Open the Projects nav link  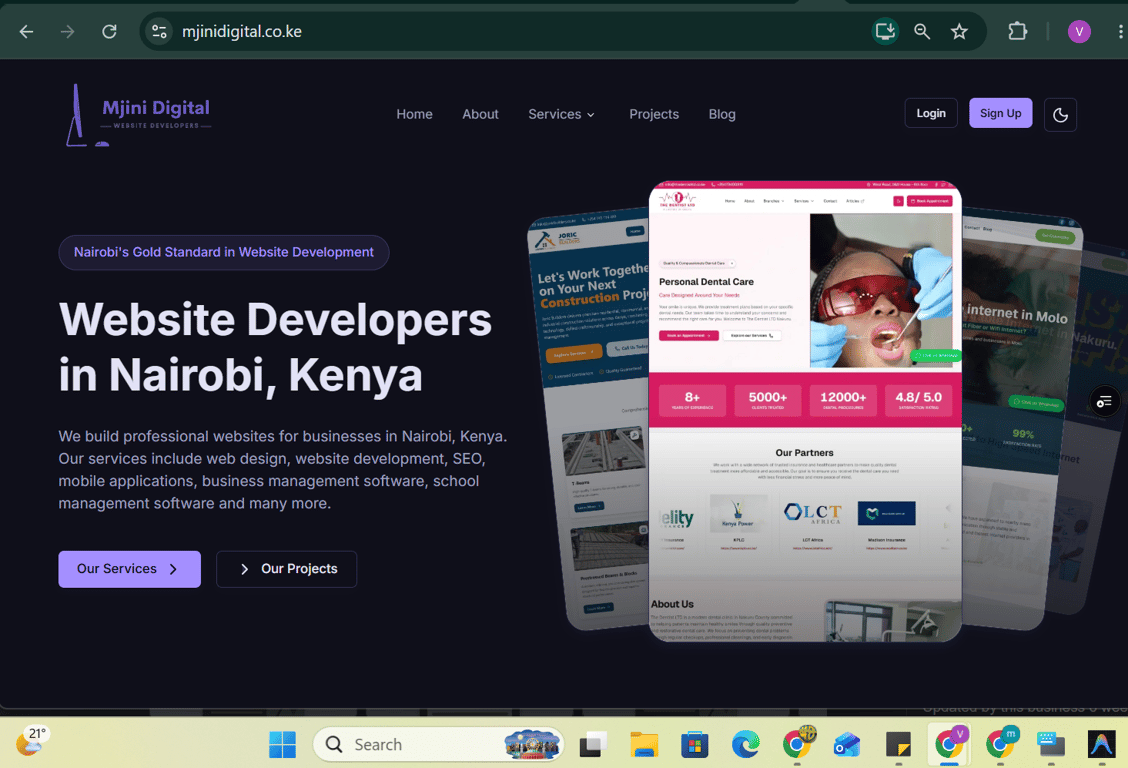654,114
